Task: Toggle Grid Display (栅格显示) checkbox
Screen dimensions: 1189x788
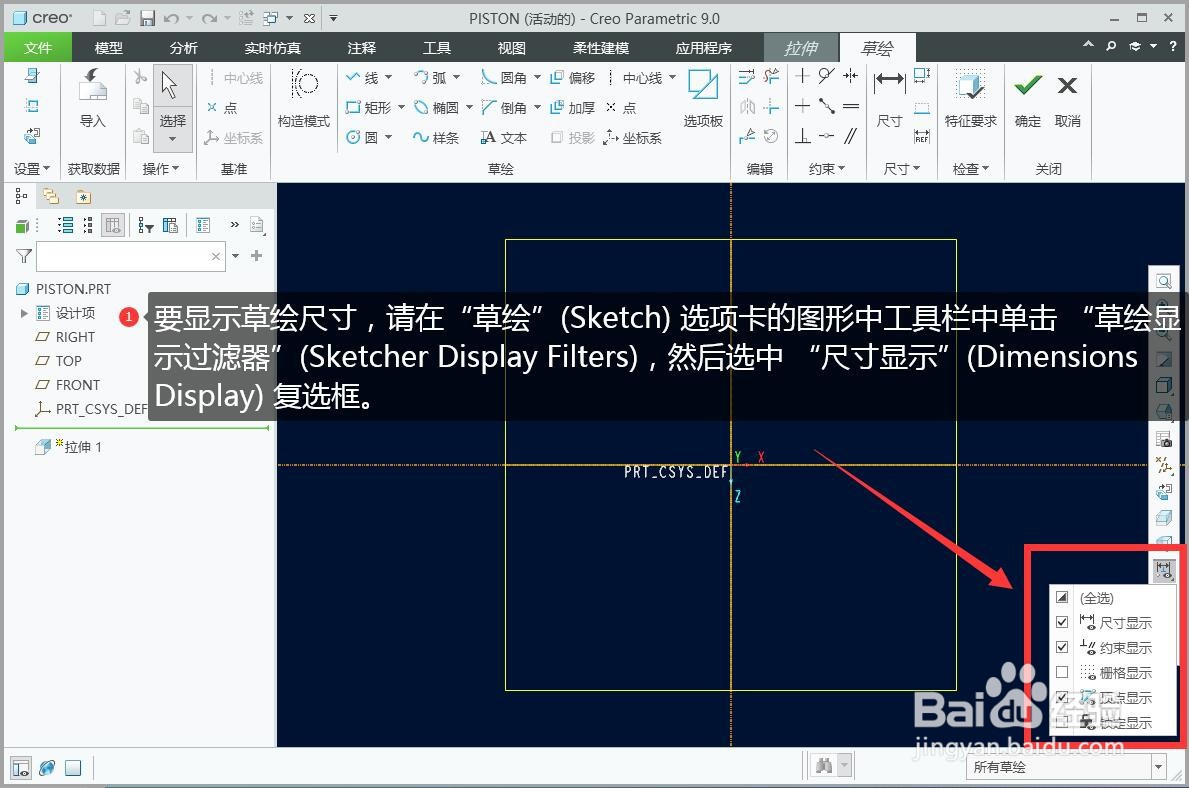Action: 1062,672
